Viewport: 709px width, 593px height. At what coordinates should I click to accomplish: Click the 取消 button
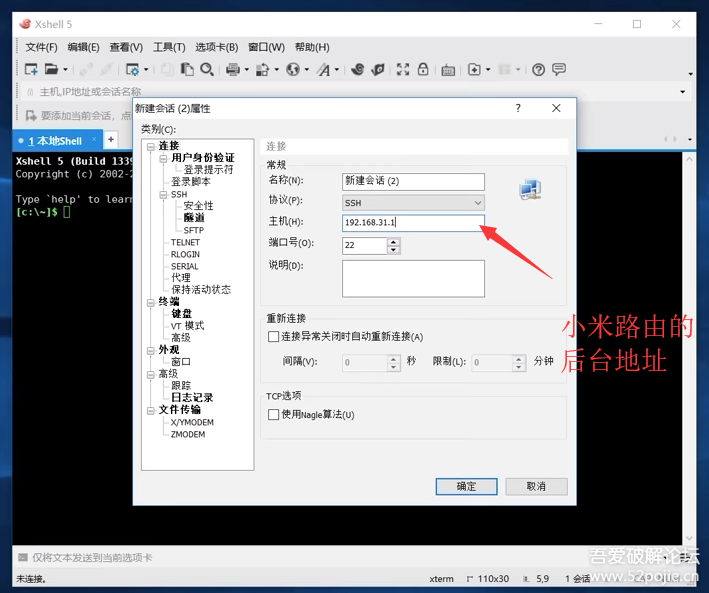(x=536, y=486)
